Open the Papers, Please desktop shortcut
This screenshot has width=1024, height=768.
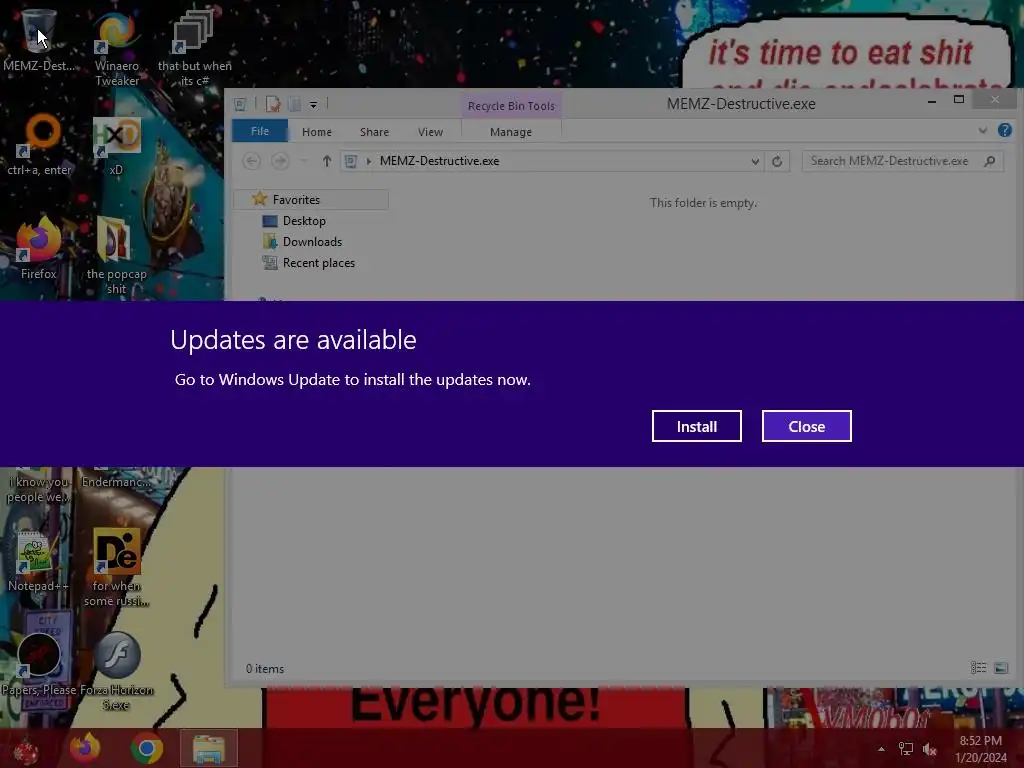tap(39, 663)
